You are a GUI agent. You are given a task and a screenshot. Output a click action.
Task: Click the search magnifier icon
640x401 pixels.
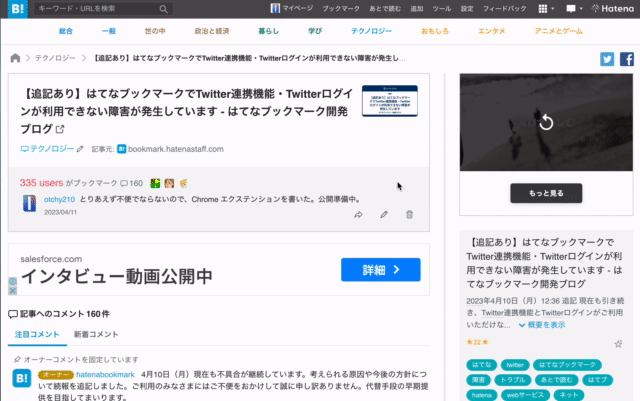pyautogui.click(x=163, y=9)
